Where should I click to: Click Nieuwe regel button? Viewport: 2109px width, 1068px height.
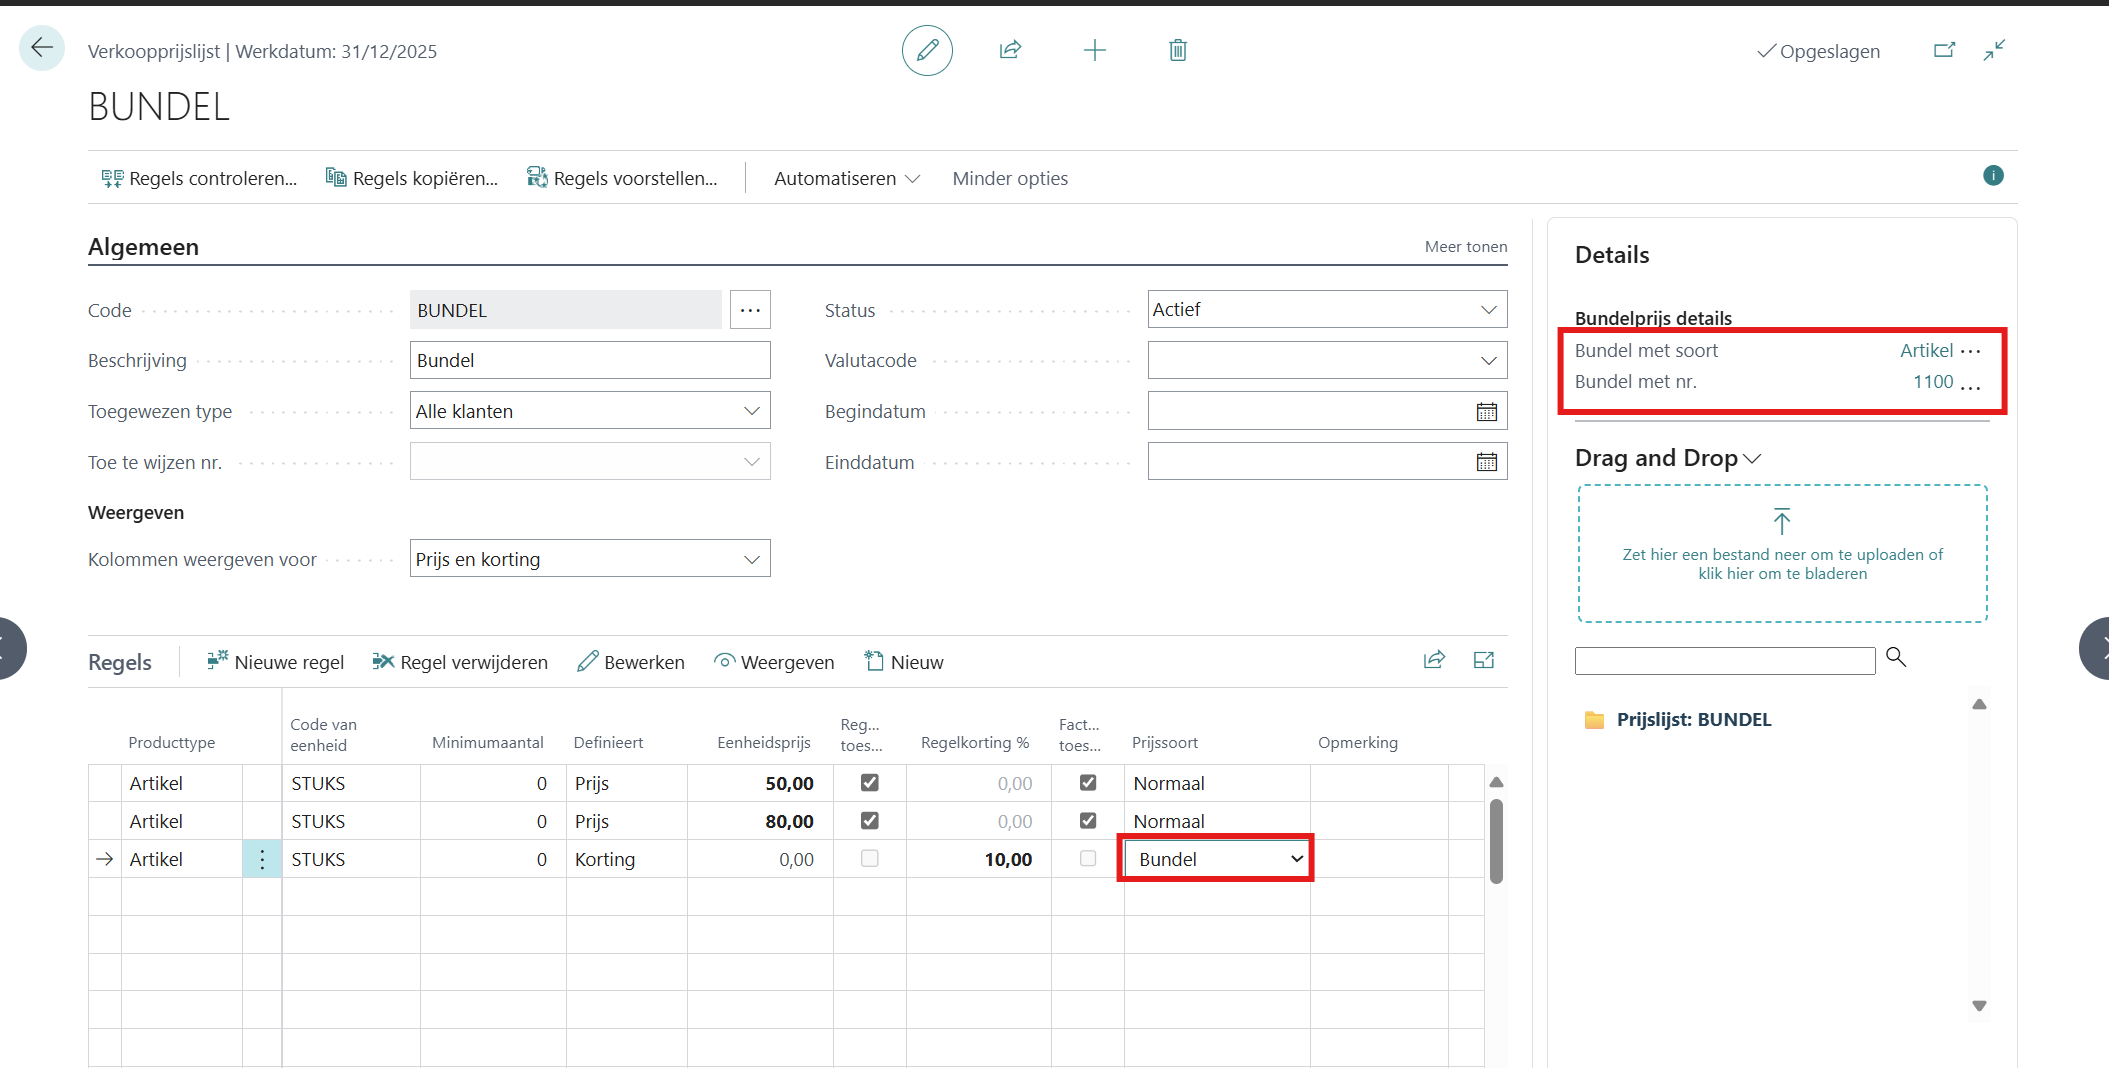(x=275, y=662)
